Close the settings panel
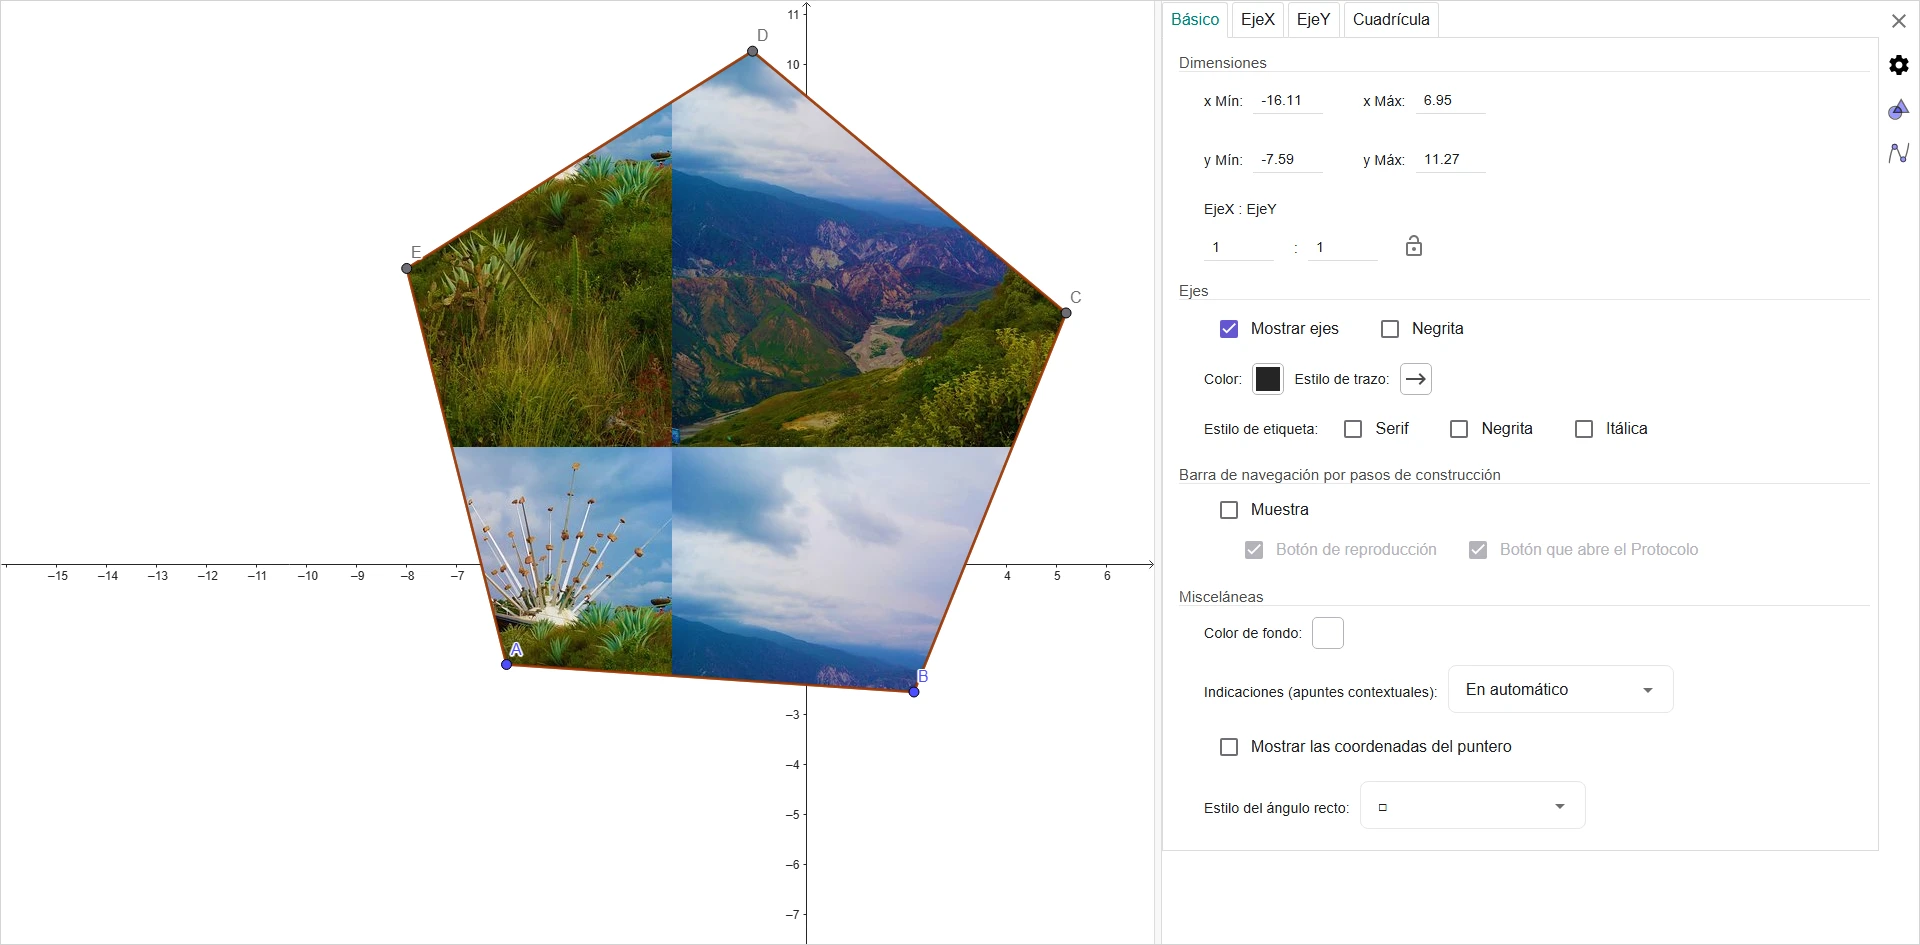 pyautogui.click(x=1898, y=21)
